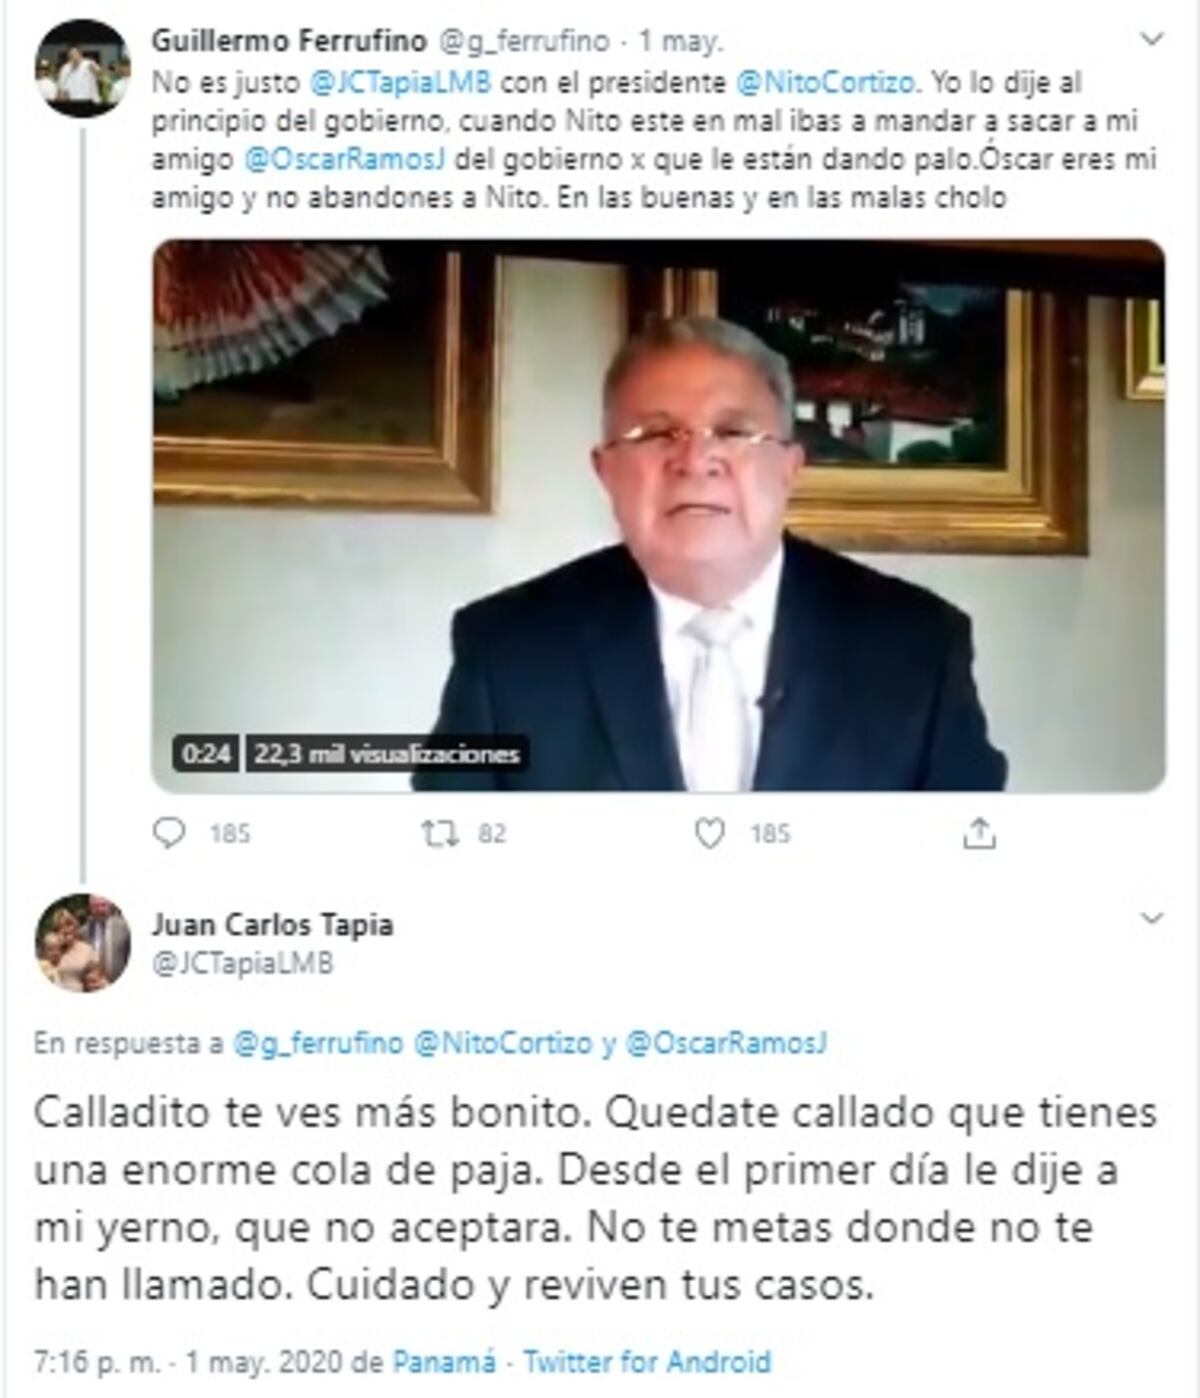Image resolution: width=1200 pixels, height=1398 pixels.
Task: Open @OscarRamosJ in reply-to line
Action: pos(726,1043)
